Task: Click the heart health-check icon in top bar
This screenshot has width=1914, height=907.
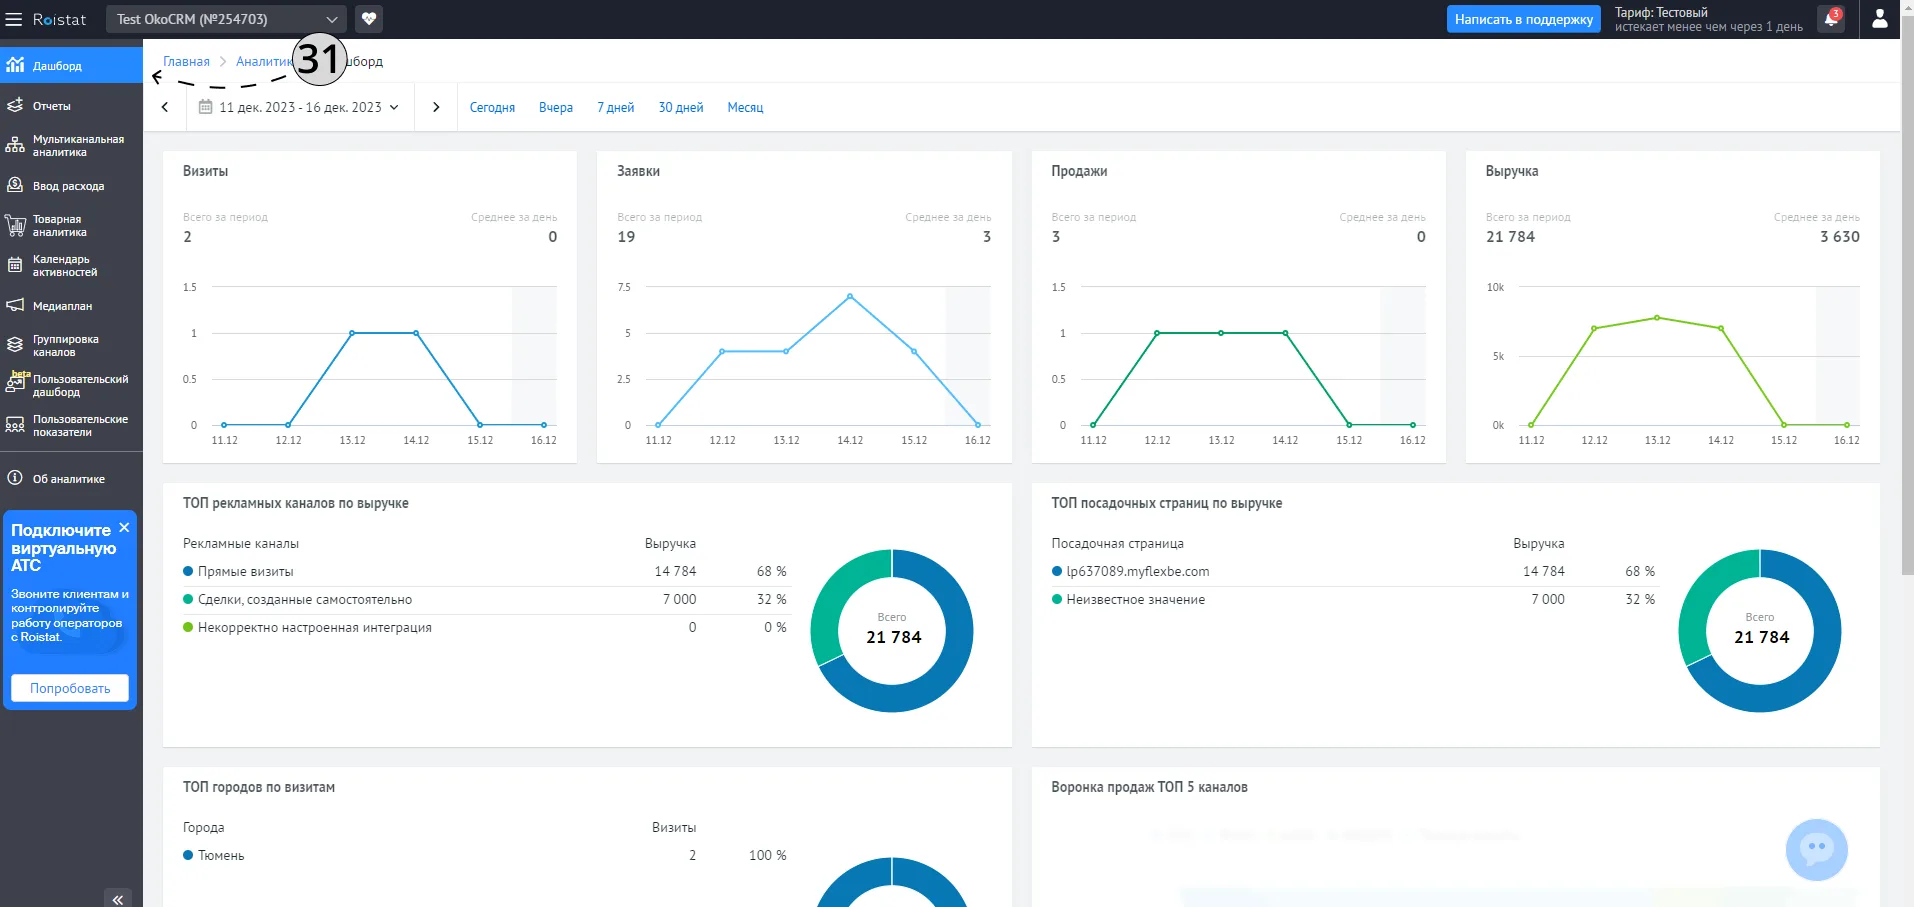Action: pos(369,19)
